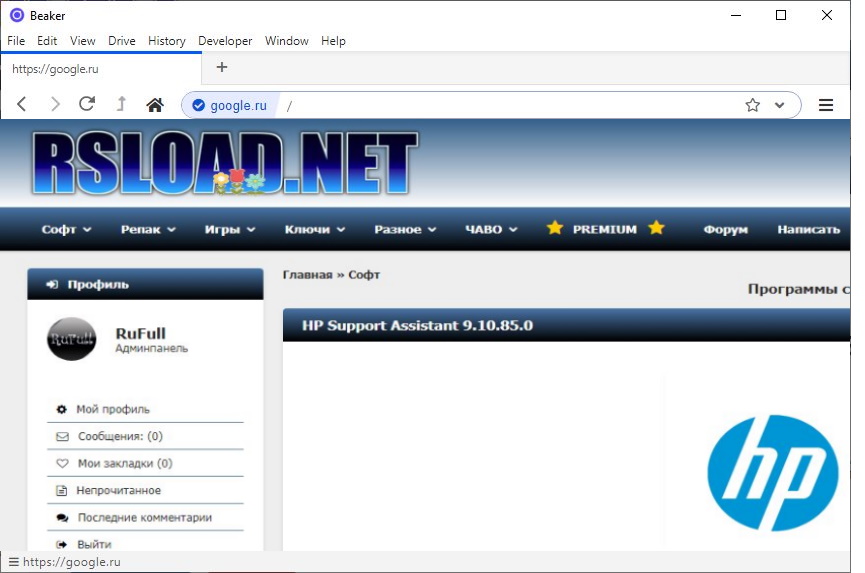
Task: Click the Профиль panel header
Action: [145, 284]
